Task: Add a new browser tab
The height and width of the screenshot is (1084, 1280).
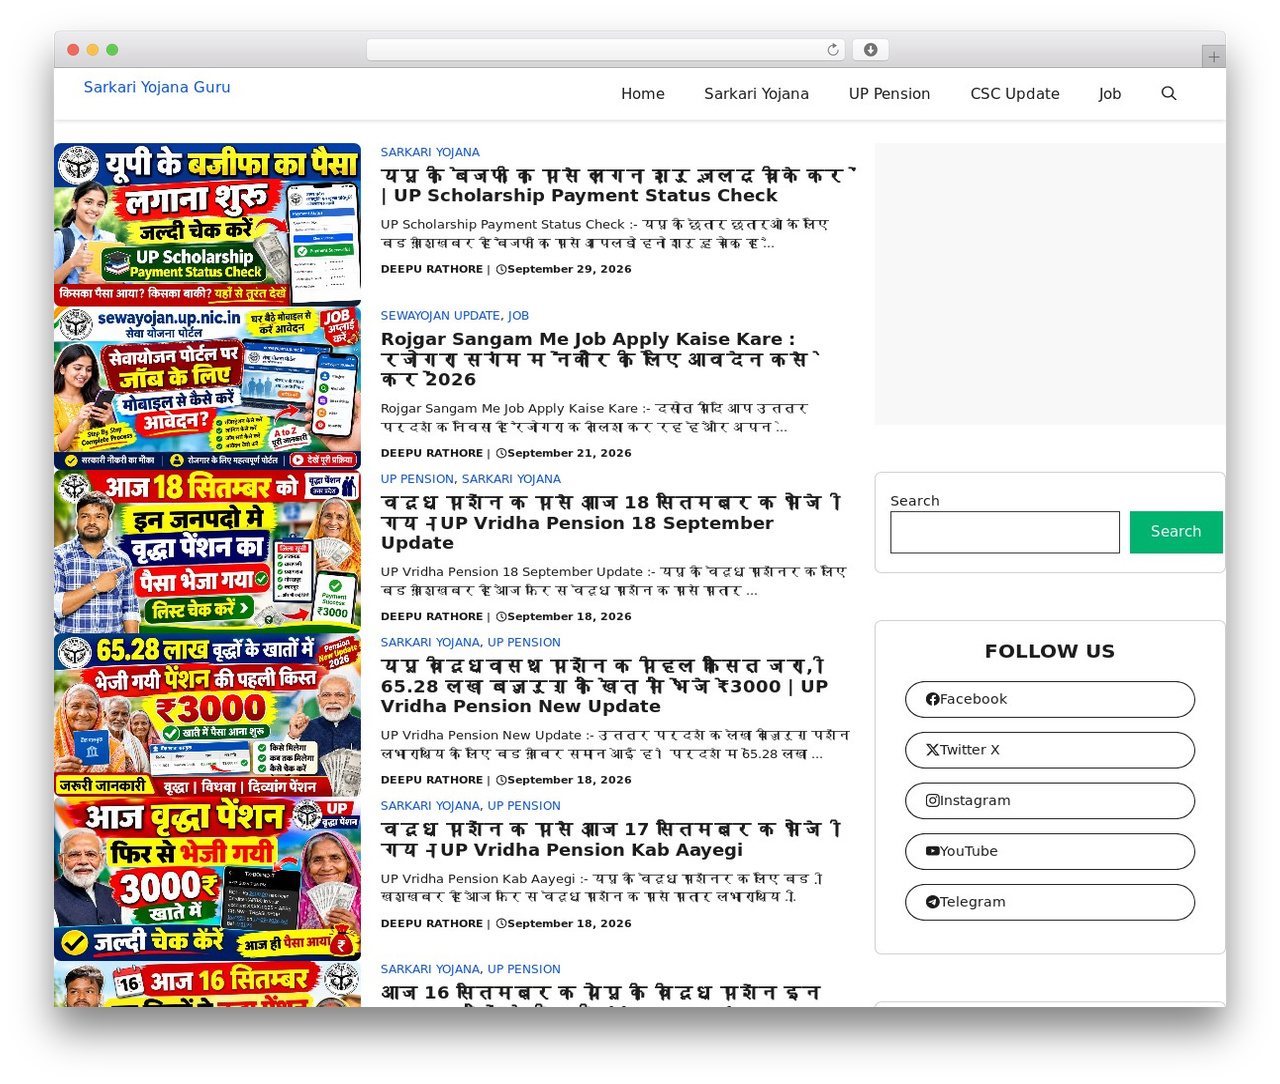Action: click(x=1213, y=57)
